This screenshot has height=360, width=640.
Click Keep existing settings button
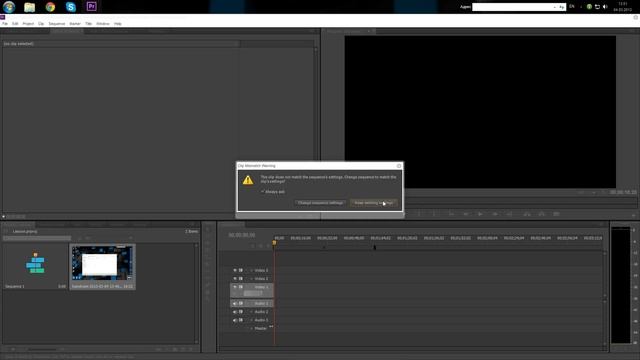coord(373,203)
